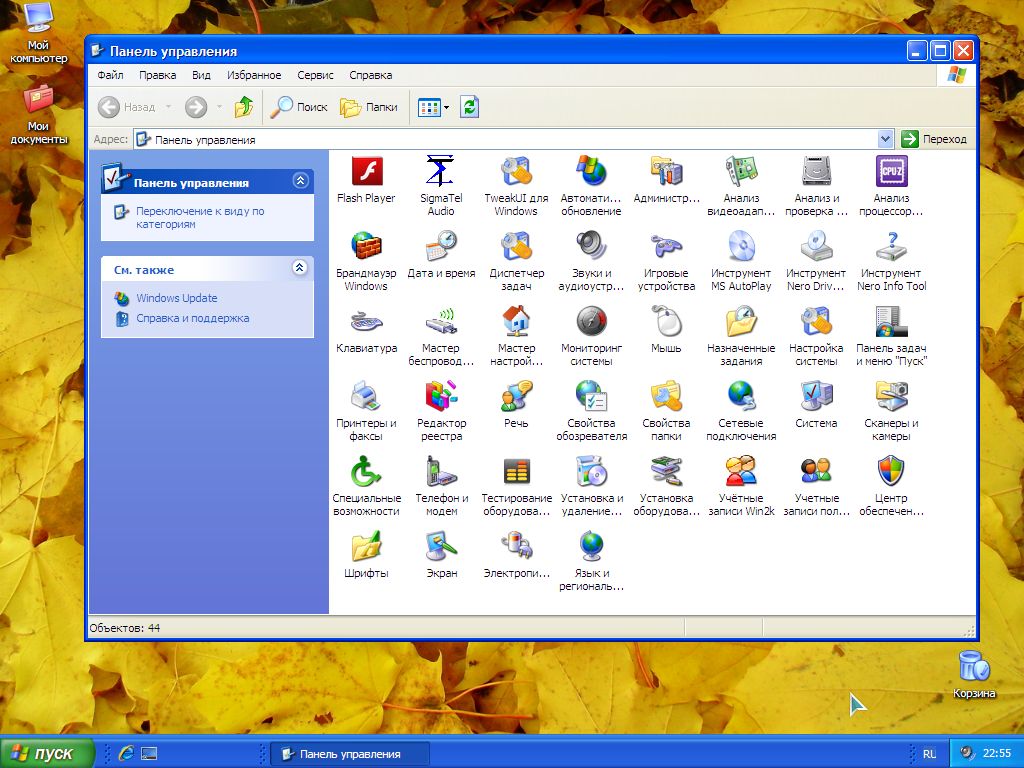Click the Windows Update link
The image size is (1024, 768).
(x=176, y=298)
